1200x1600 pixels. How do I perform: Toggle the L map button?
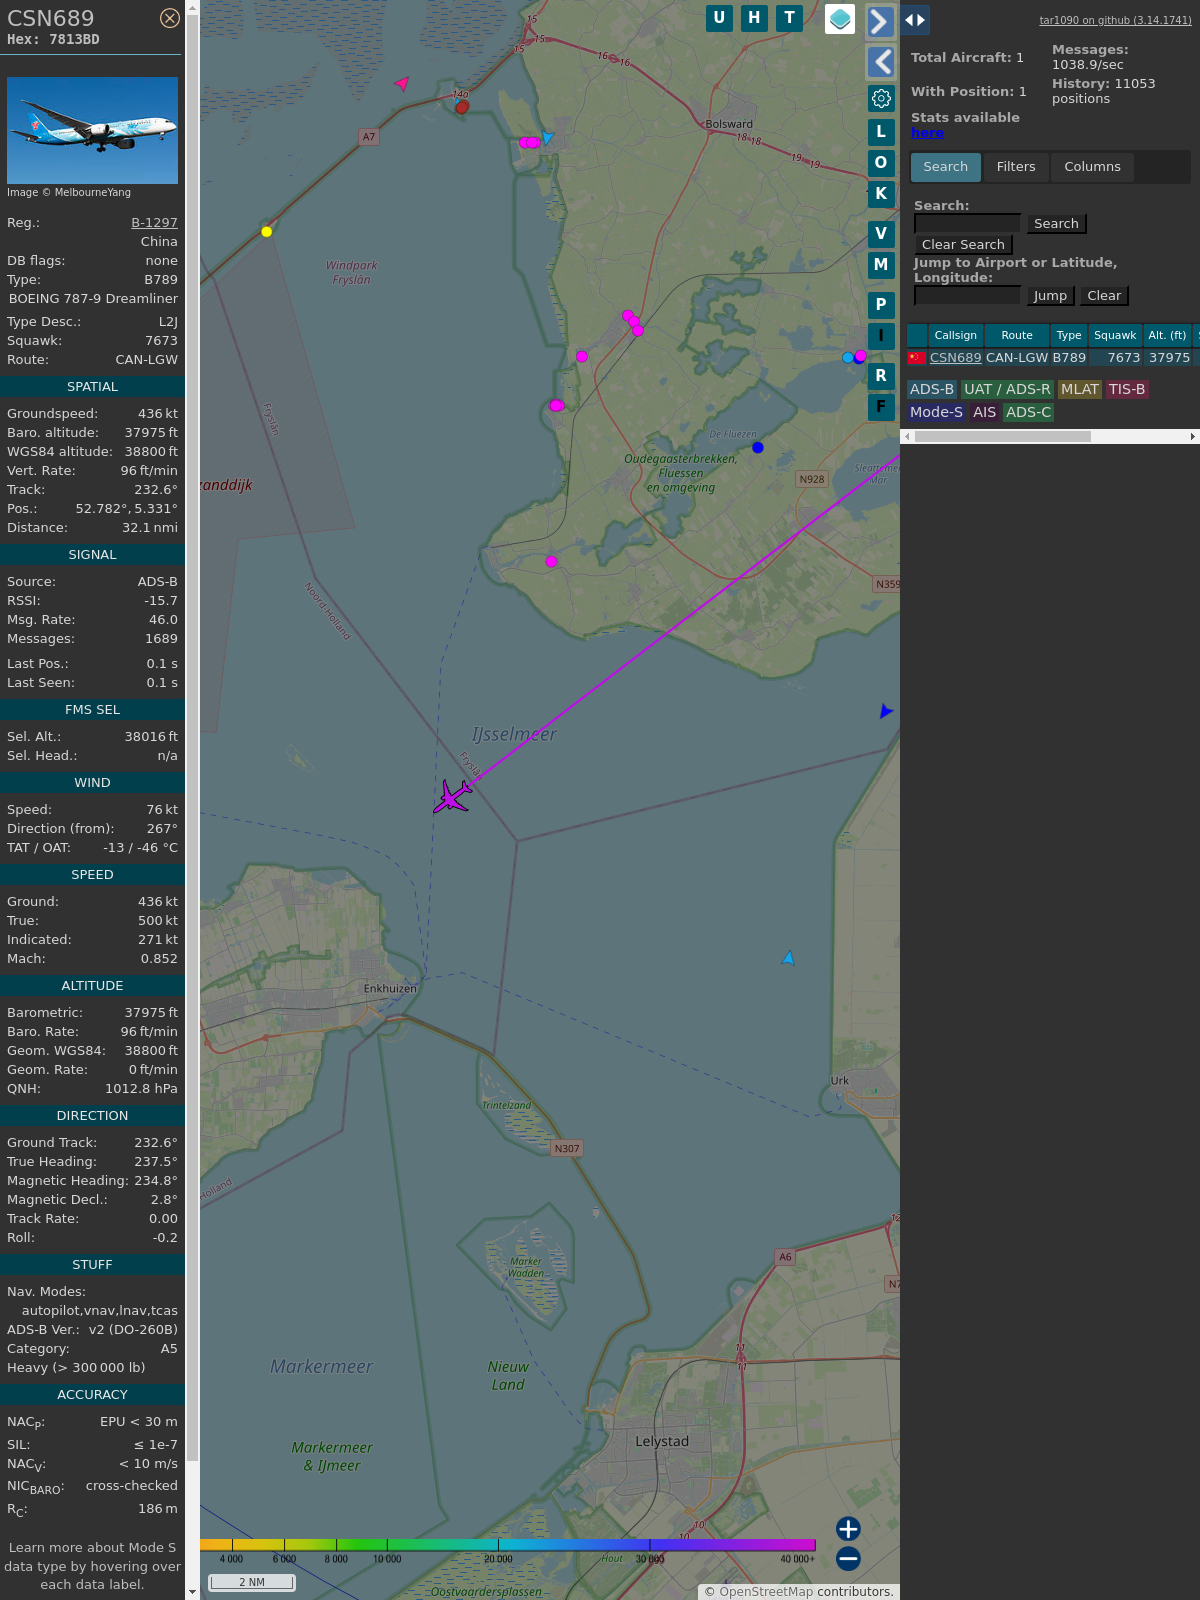[881, 131]
